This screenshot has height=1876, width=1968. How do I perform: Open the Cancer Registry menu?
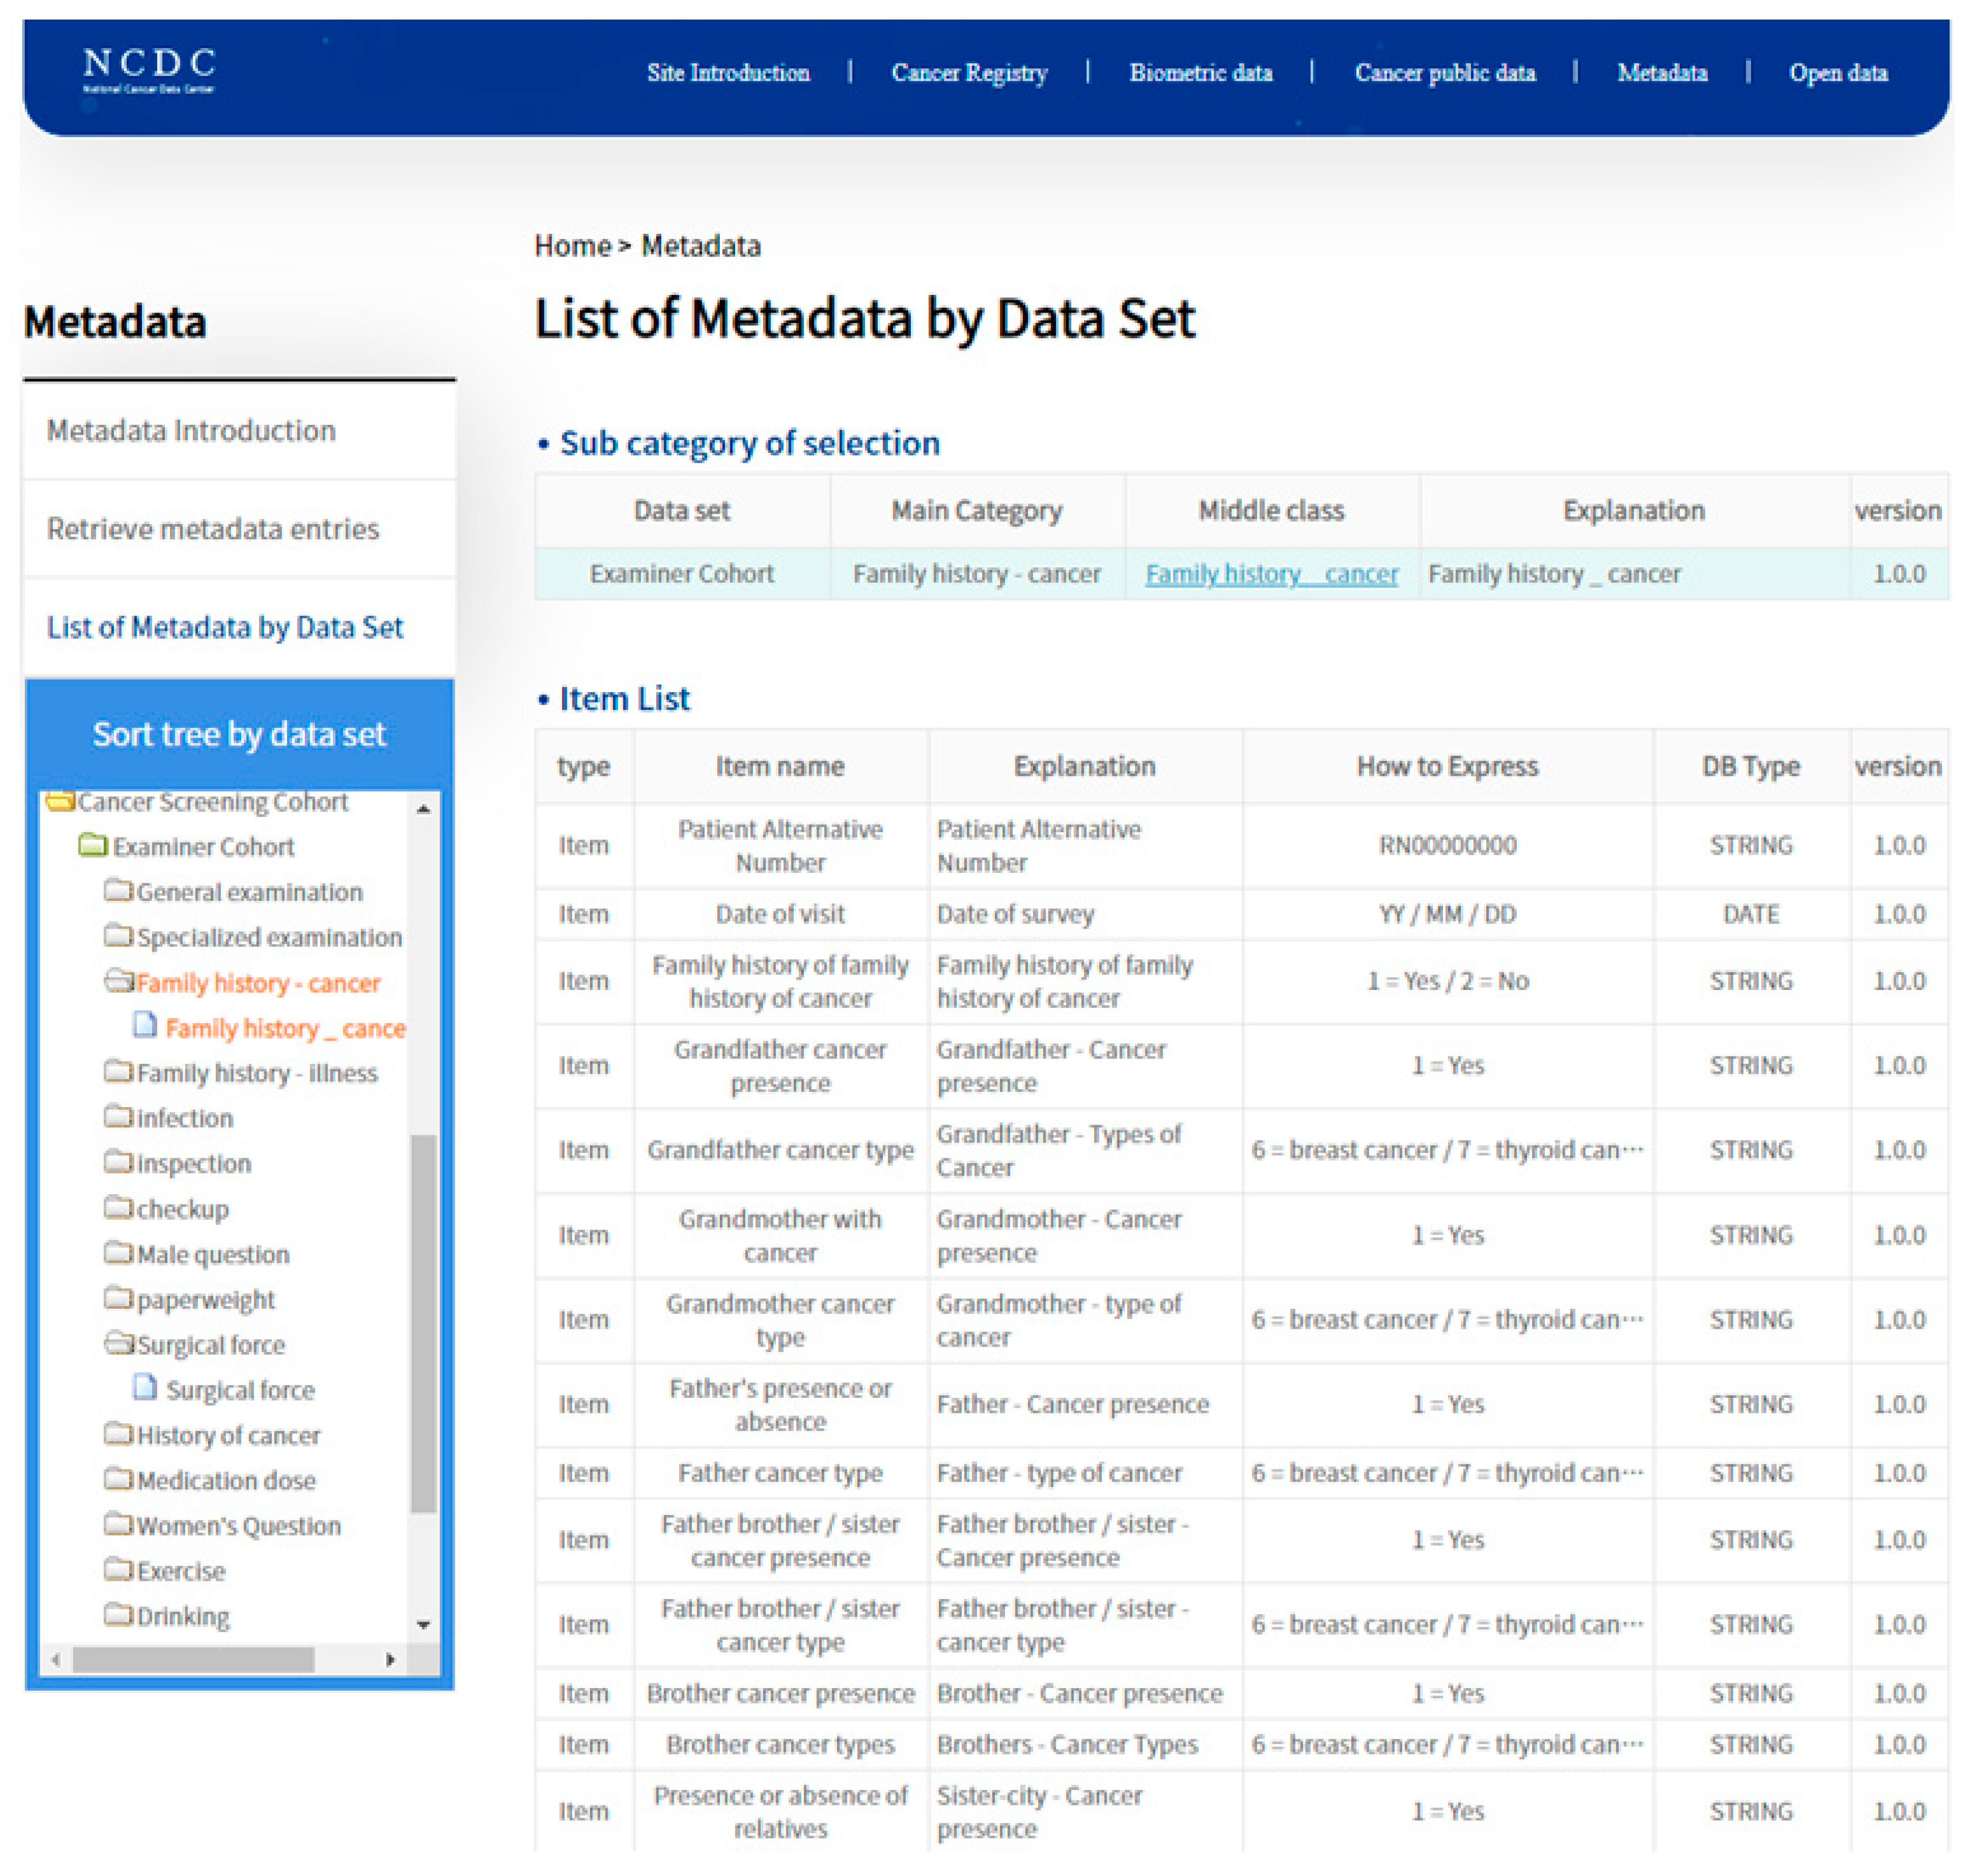[x=969, y=73]
